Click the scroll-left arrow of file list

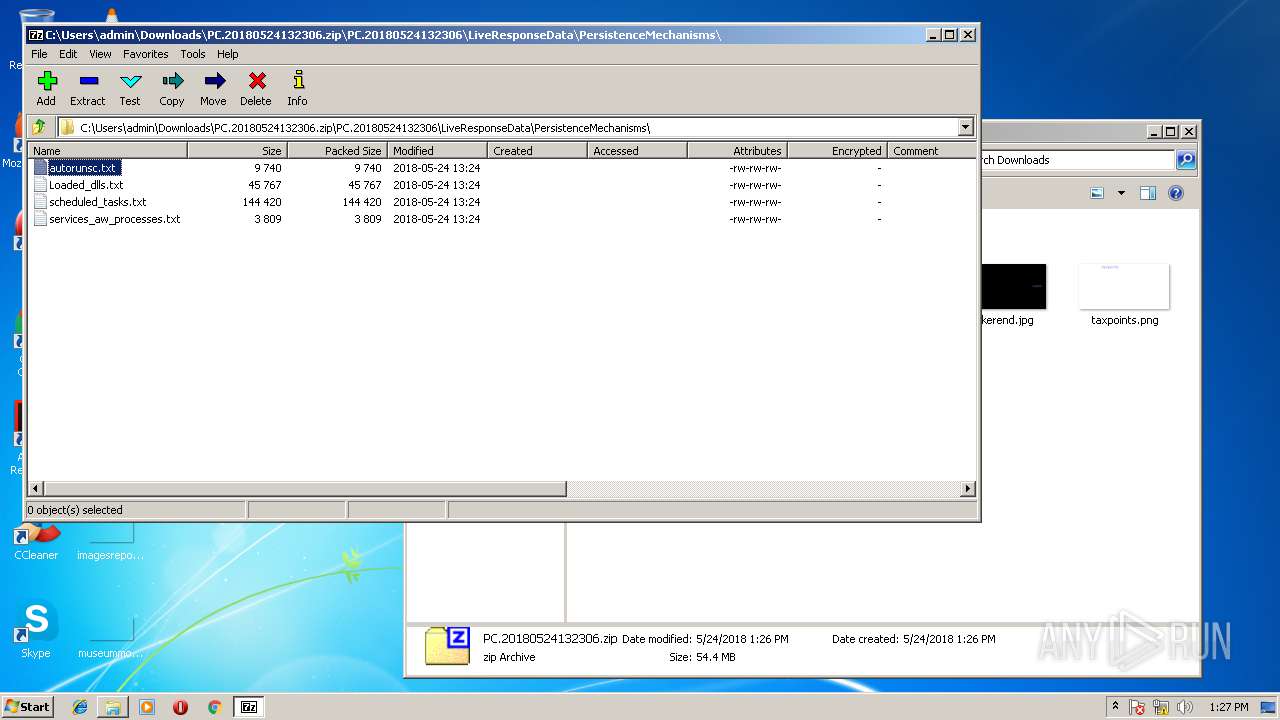[x=36, y=489]
